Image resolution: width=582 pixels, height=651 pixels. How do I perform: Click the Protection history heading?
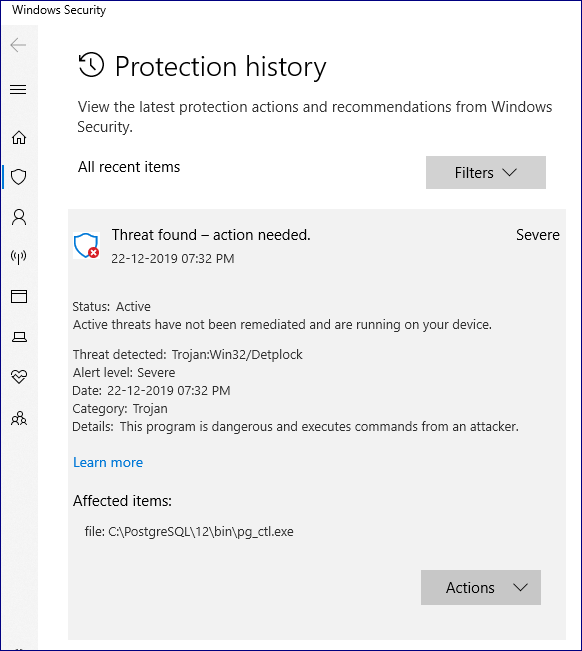(220, 66)
